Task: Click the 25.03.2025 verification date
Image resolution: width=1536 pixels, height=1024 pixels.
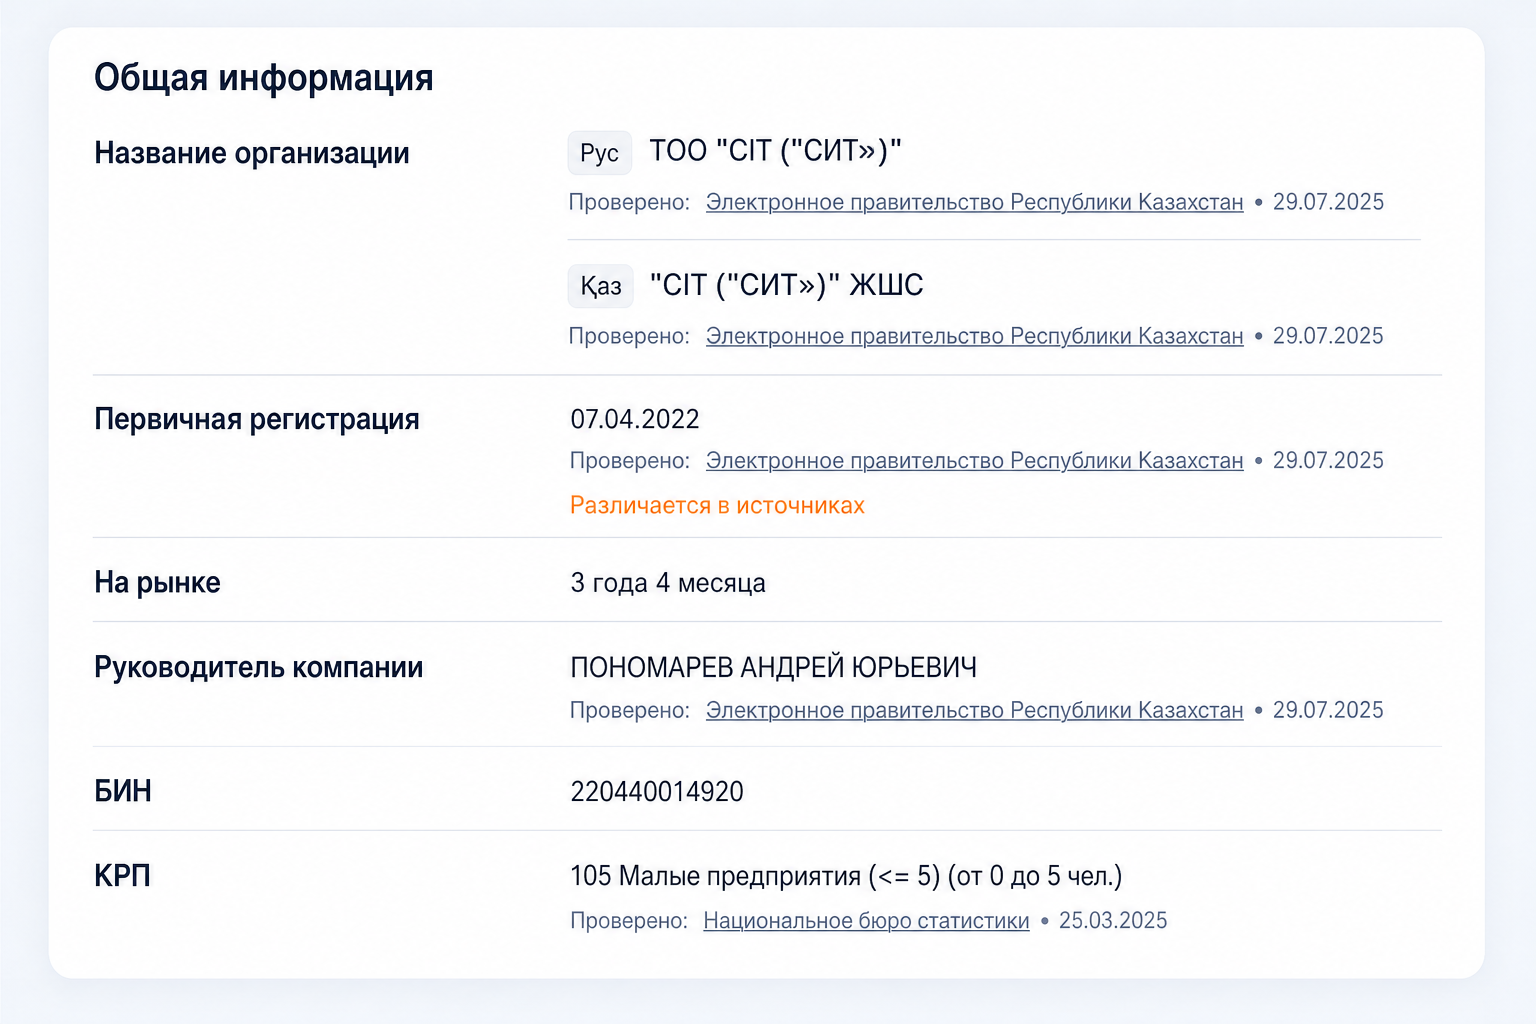Action: pos(1113,921)
